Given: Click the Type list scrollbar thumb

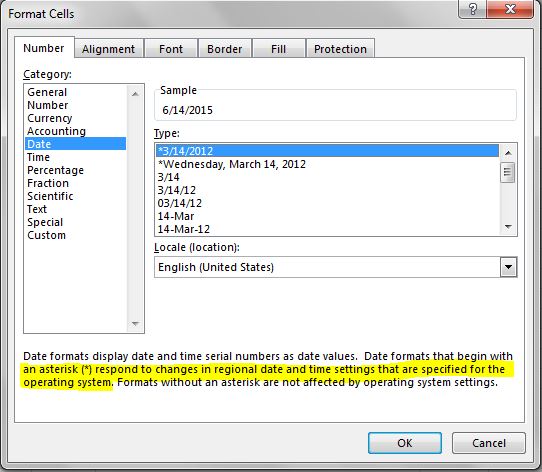Looking at the screenshot, I should pyautogui.click(x=507, y=172).
